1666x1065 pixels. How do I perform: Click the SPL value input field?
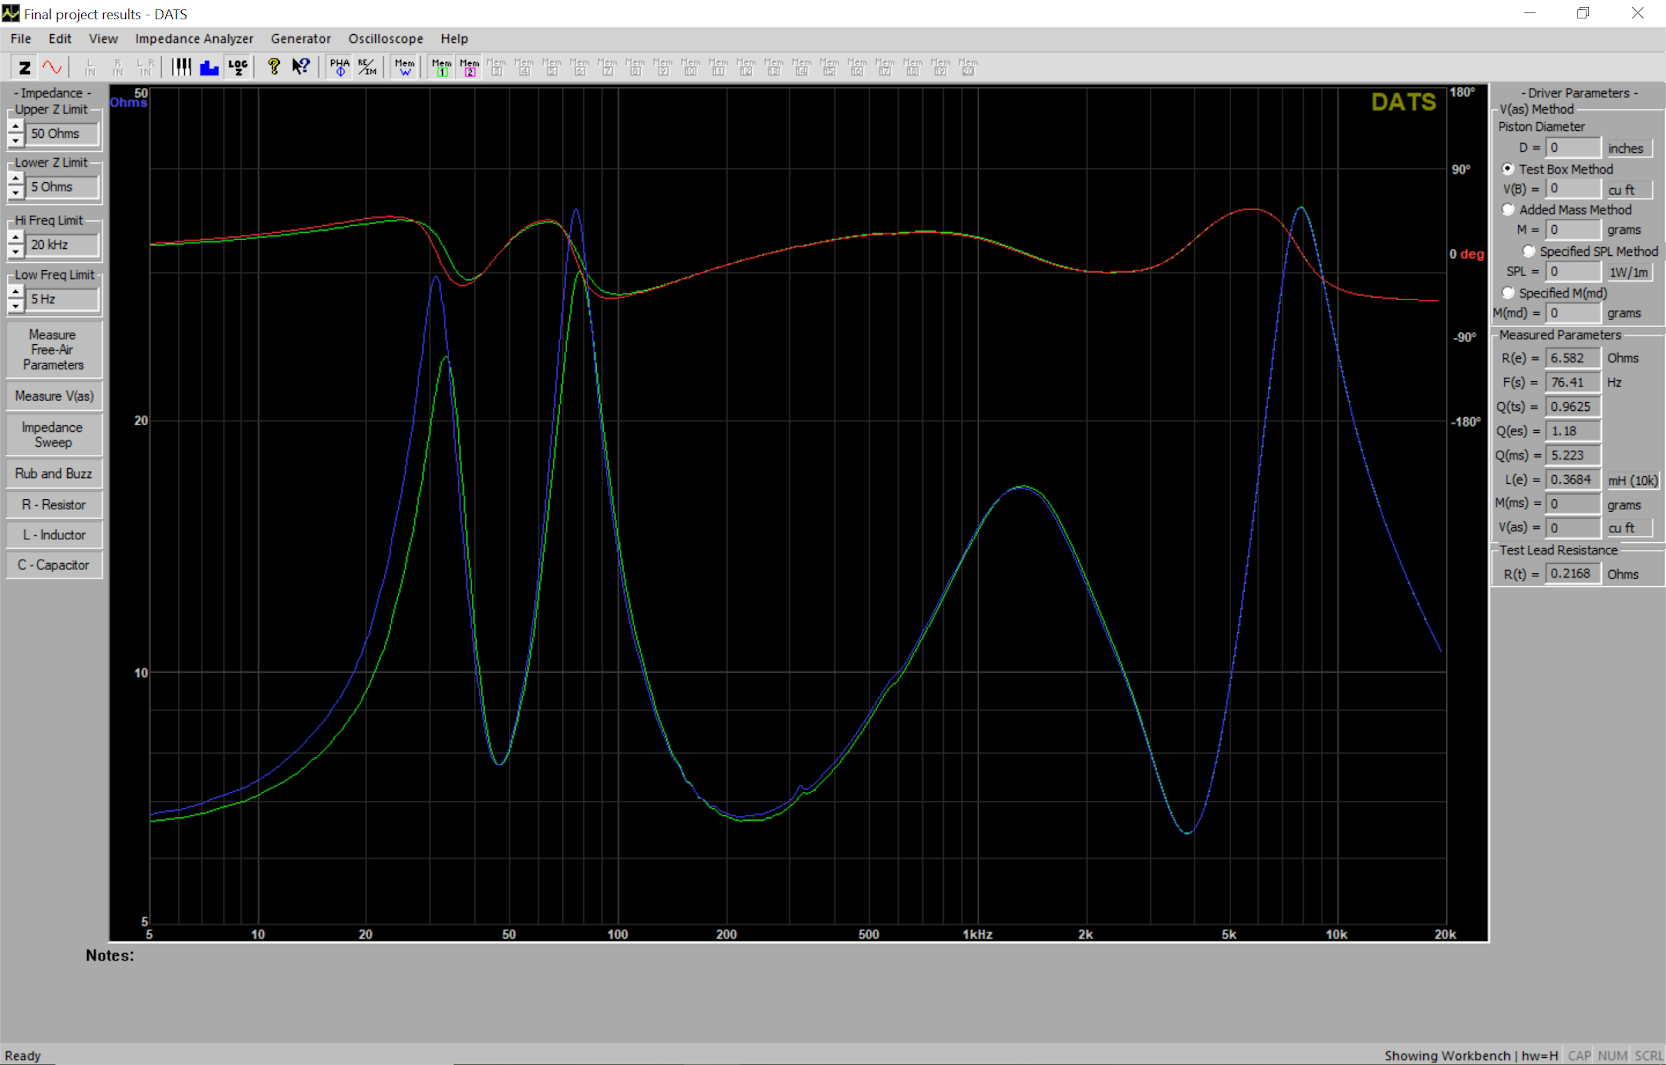[1573, 271]
